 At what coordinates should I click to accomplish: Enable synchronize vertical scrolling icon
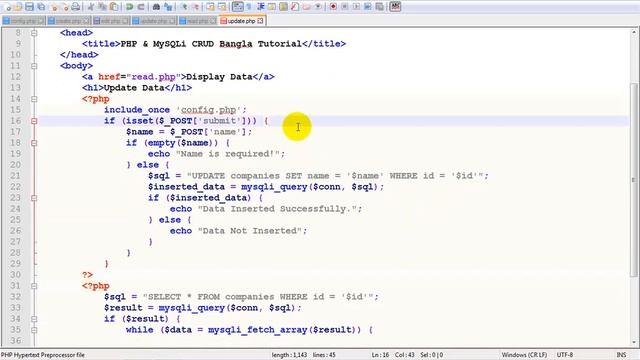pos(210,7)
